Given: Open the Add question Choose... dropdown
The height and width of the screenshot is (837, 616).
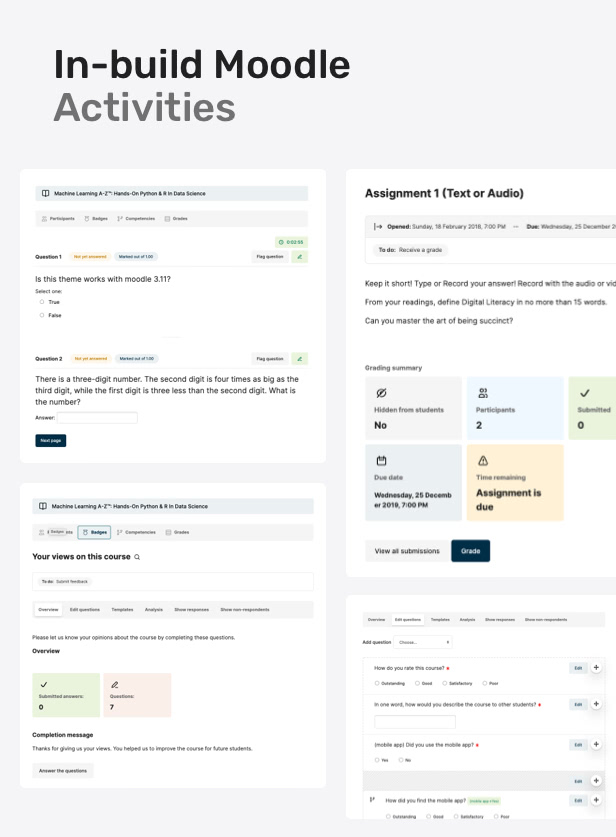Looking at the screenshot, I should (x=423, y=642).
